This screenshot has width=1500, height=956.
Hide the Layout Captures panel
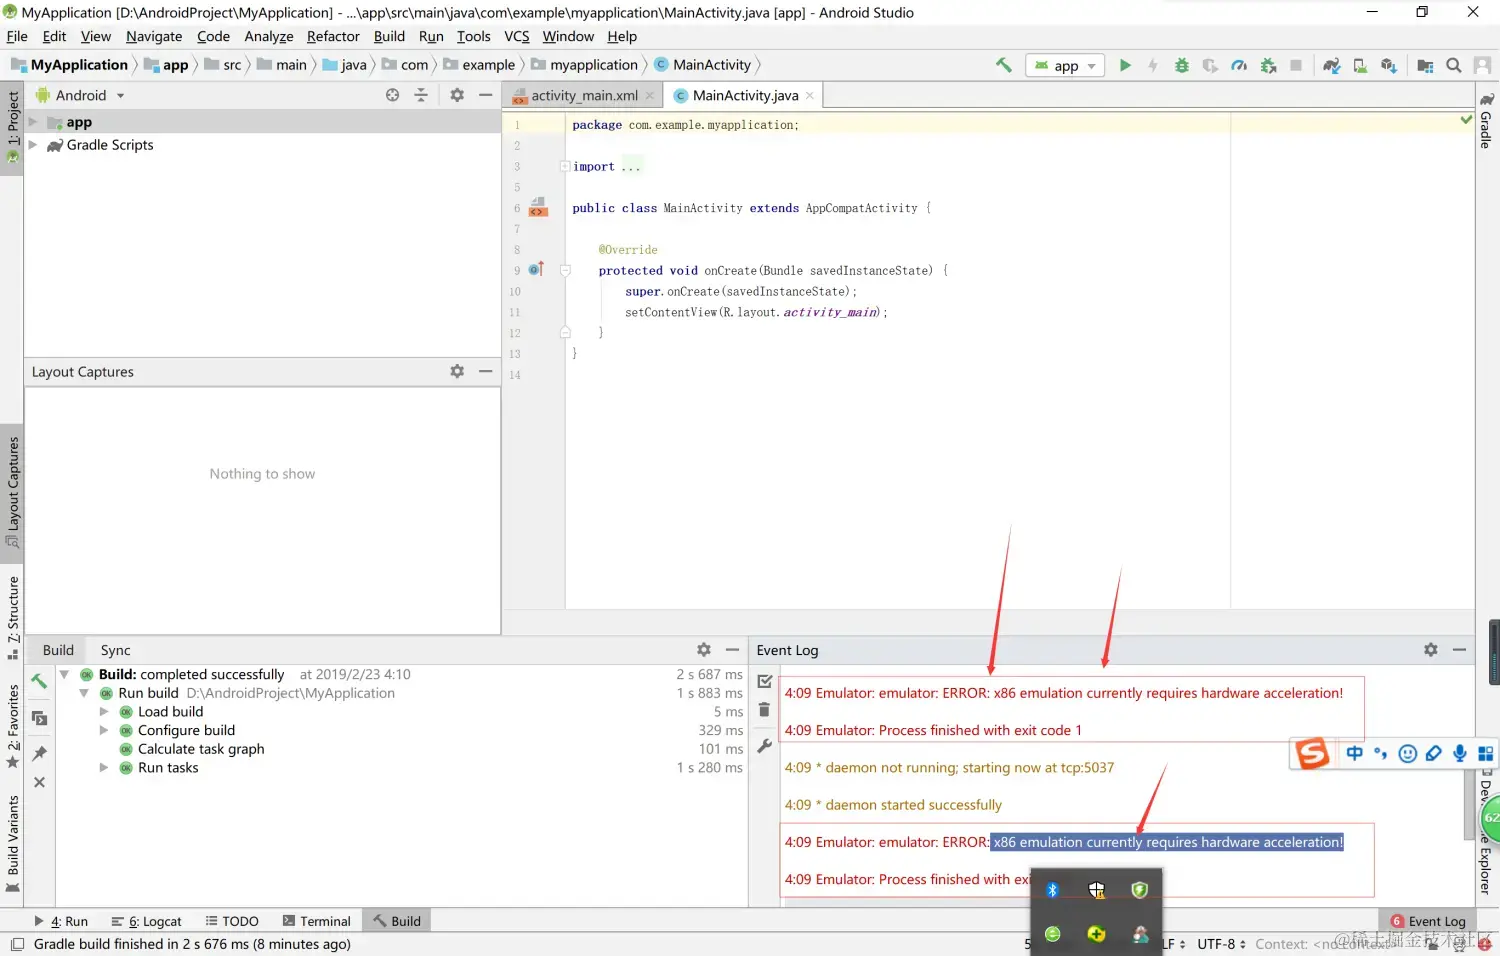(486, 371)
